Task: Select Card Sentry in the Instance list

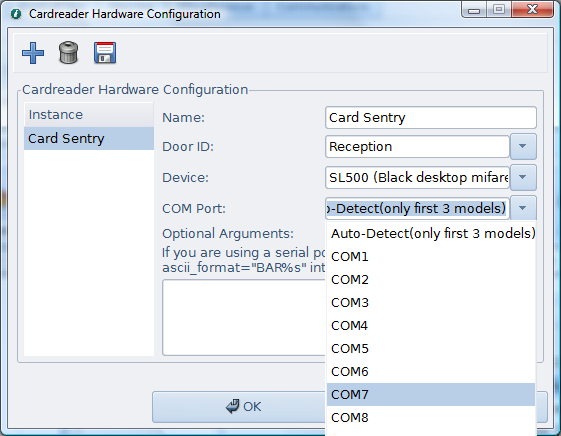Action: click(89, 138)
